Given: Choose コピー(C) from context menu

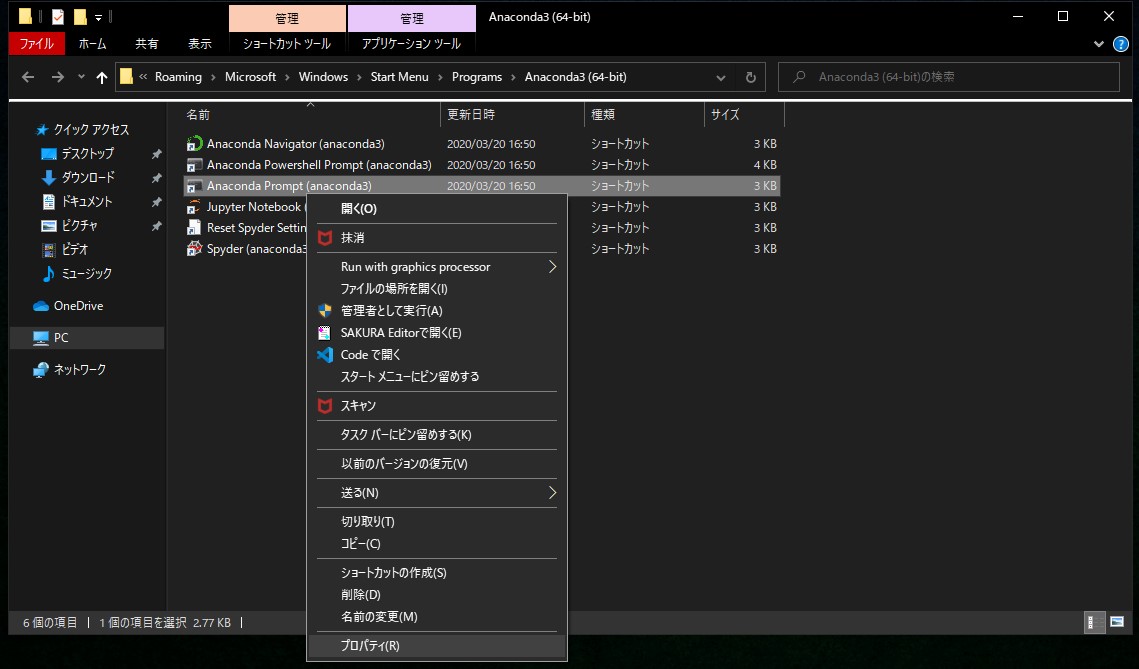Looking at the screenshot, I should (437, 544).
